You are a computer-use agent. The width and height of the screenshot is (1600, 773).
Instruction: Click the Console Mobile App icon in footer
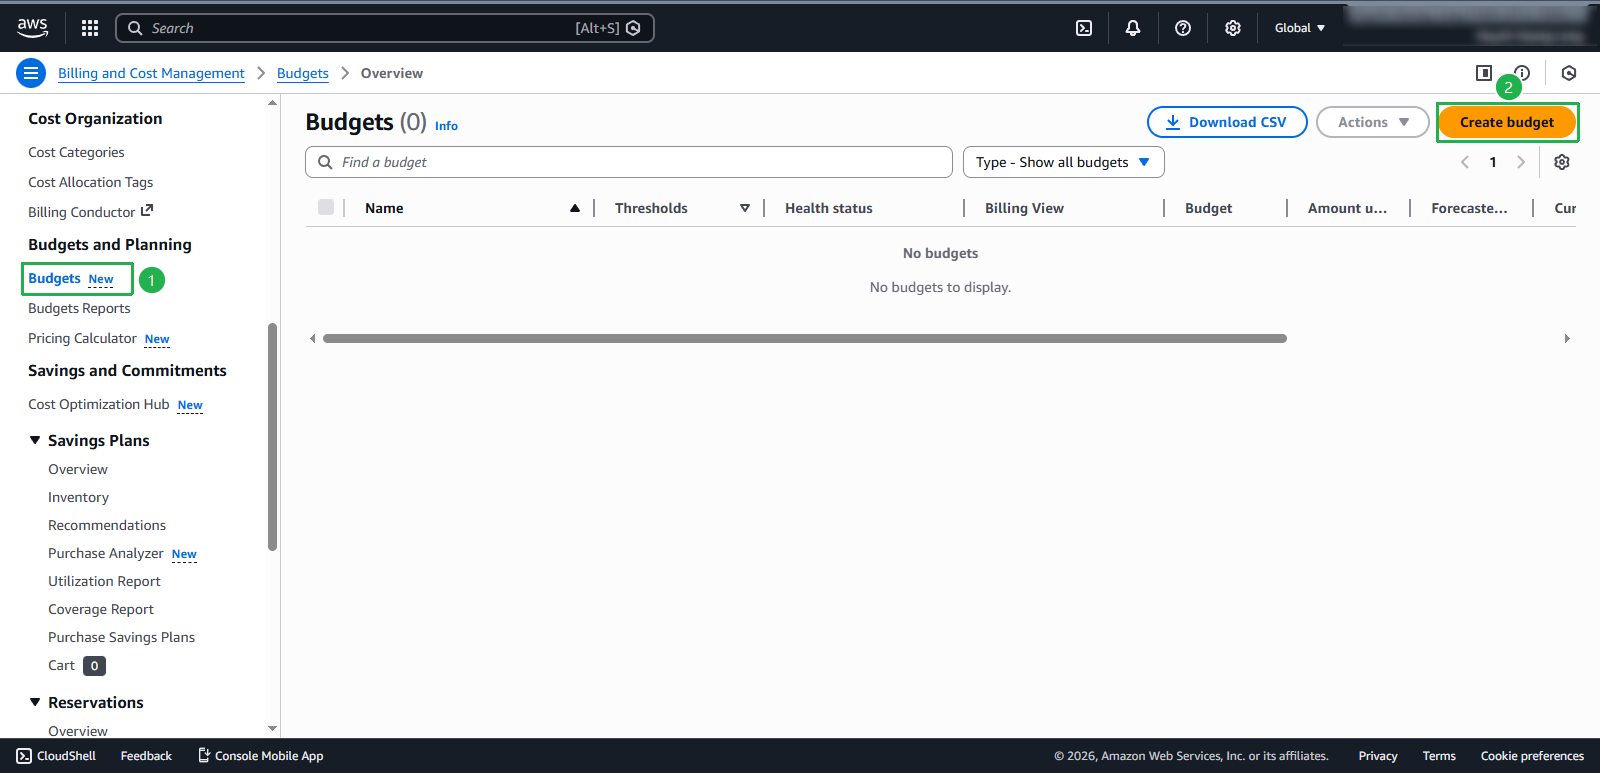pyautogui.click(x=204, y=755)
